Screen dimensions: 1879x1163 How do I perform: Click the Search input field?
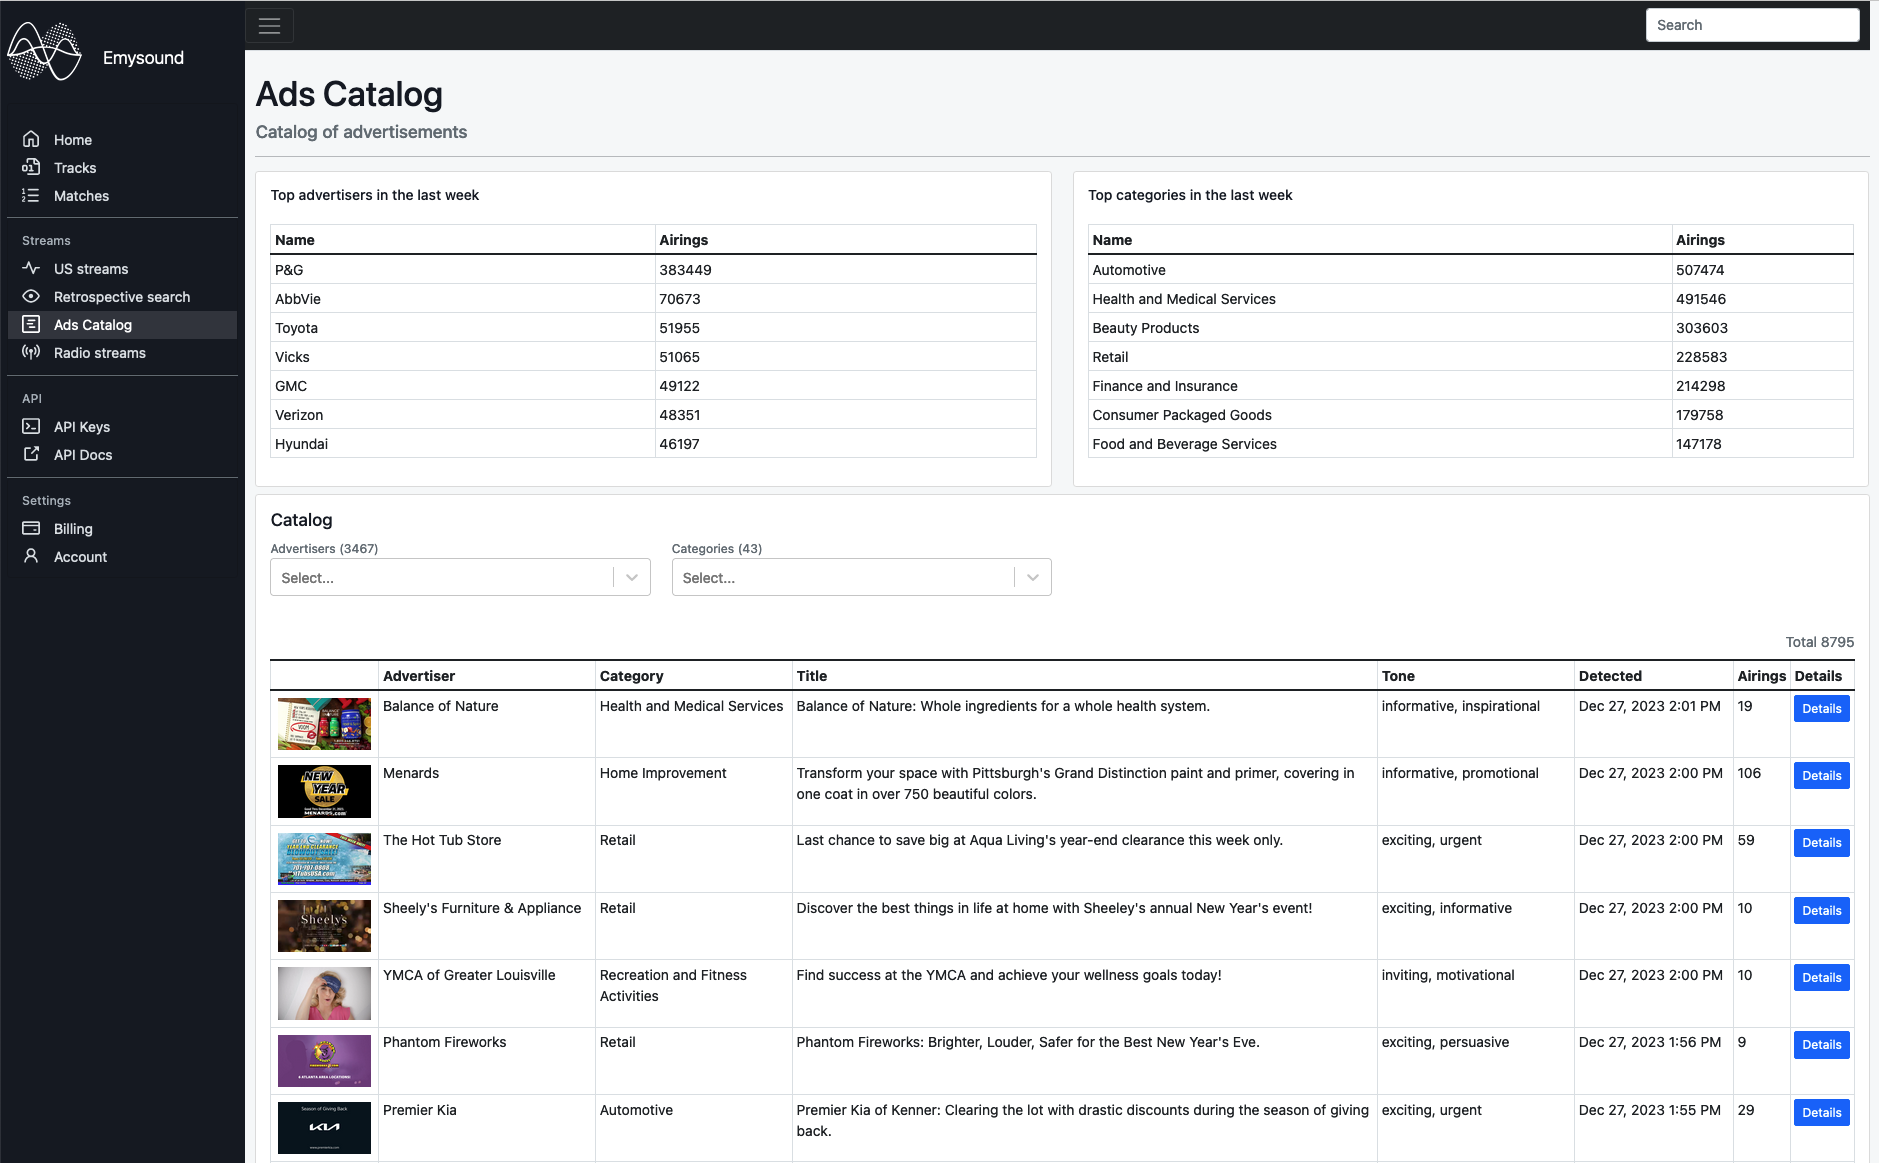[1752, 25]
